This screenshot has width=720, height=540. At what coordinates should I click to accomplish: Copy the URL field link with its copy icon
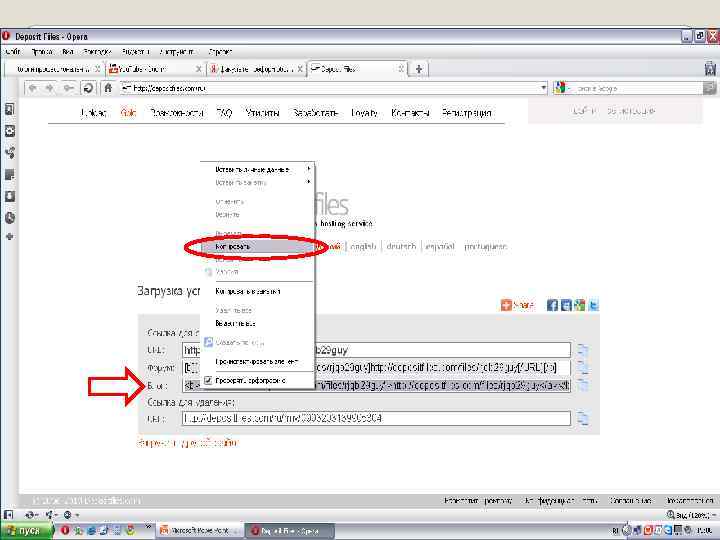(x=583, y=350)
